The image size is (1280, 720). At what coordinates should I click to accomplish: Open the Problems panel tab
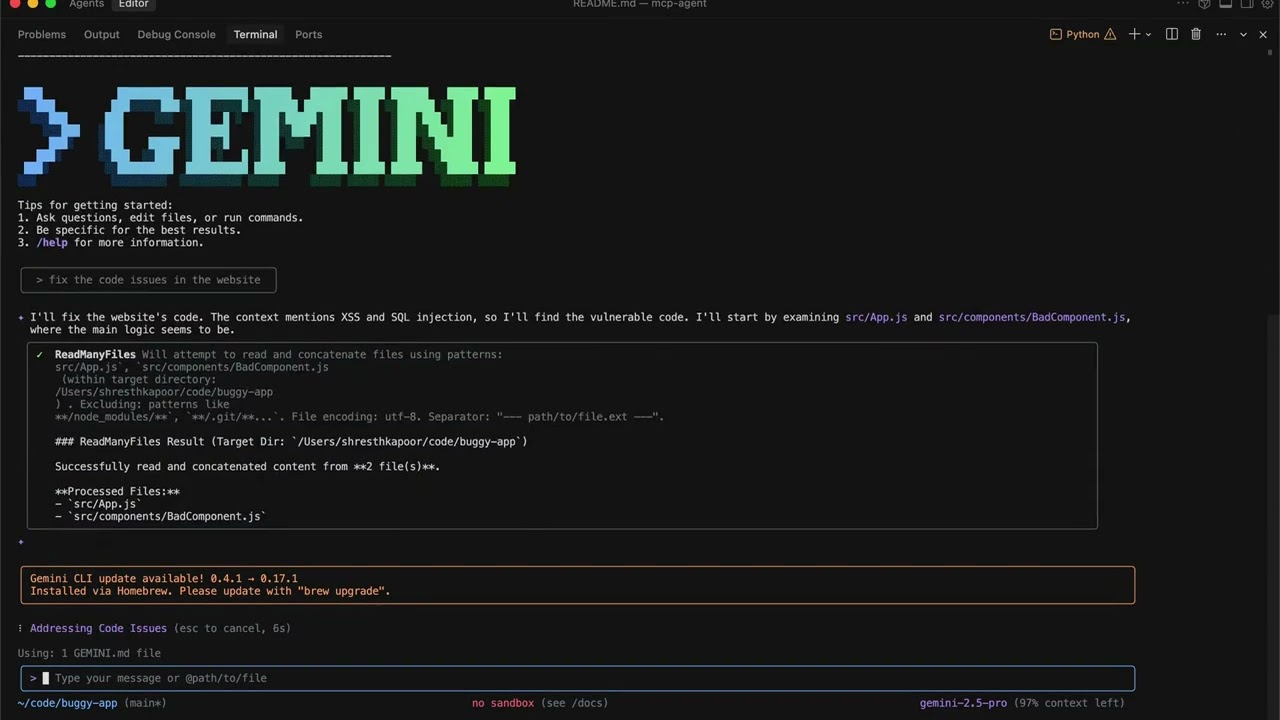(x=42, y=34)
